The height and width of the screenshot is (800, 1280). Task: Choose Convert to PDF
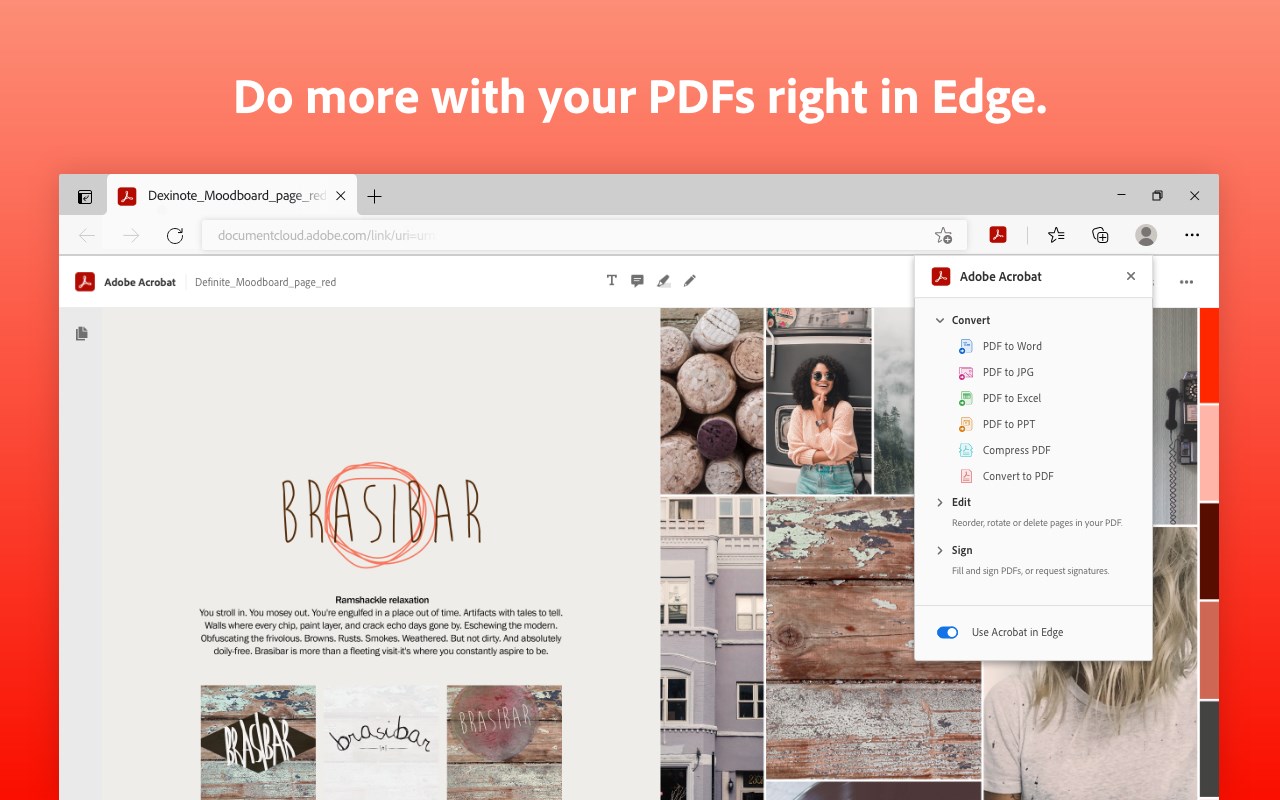click(1018, 476)
